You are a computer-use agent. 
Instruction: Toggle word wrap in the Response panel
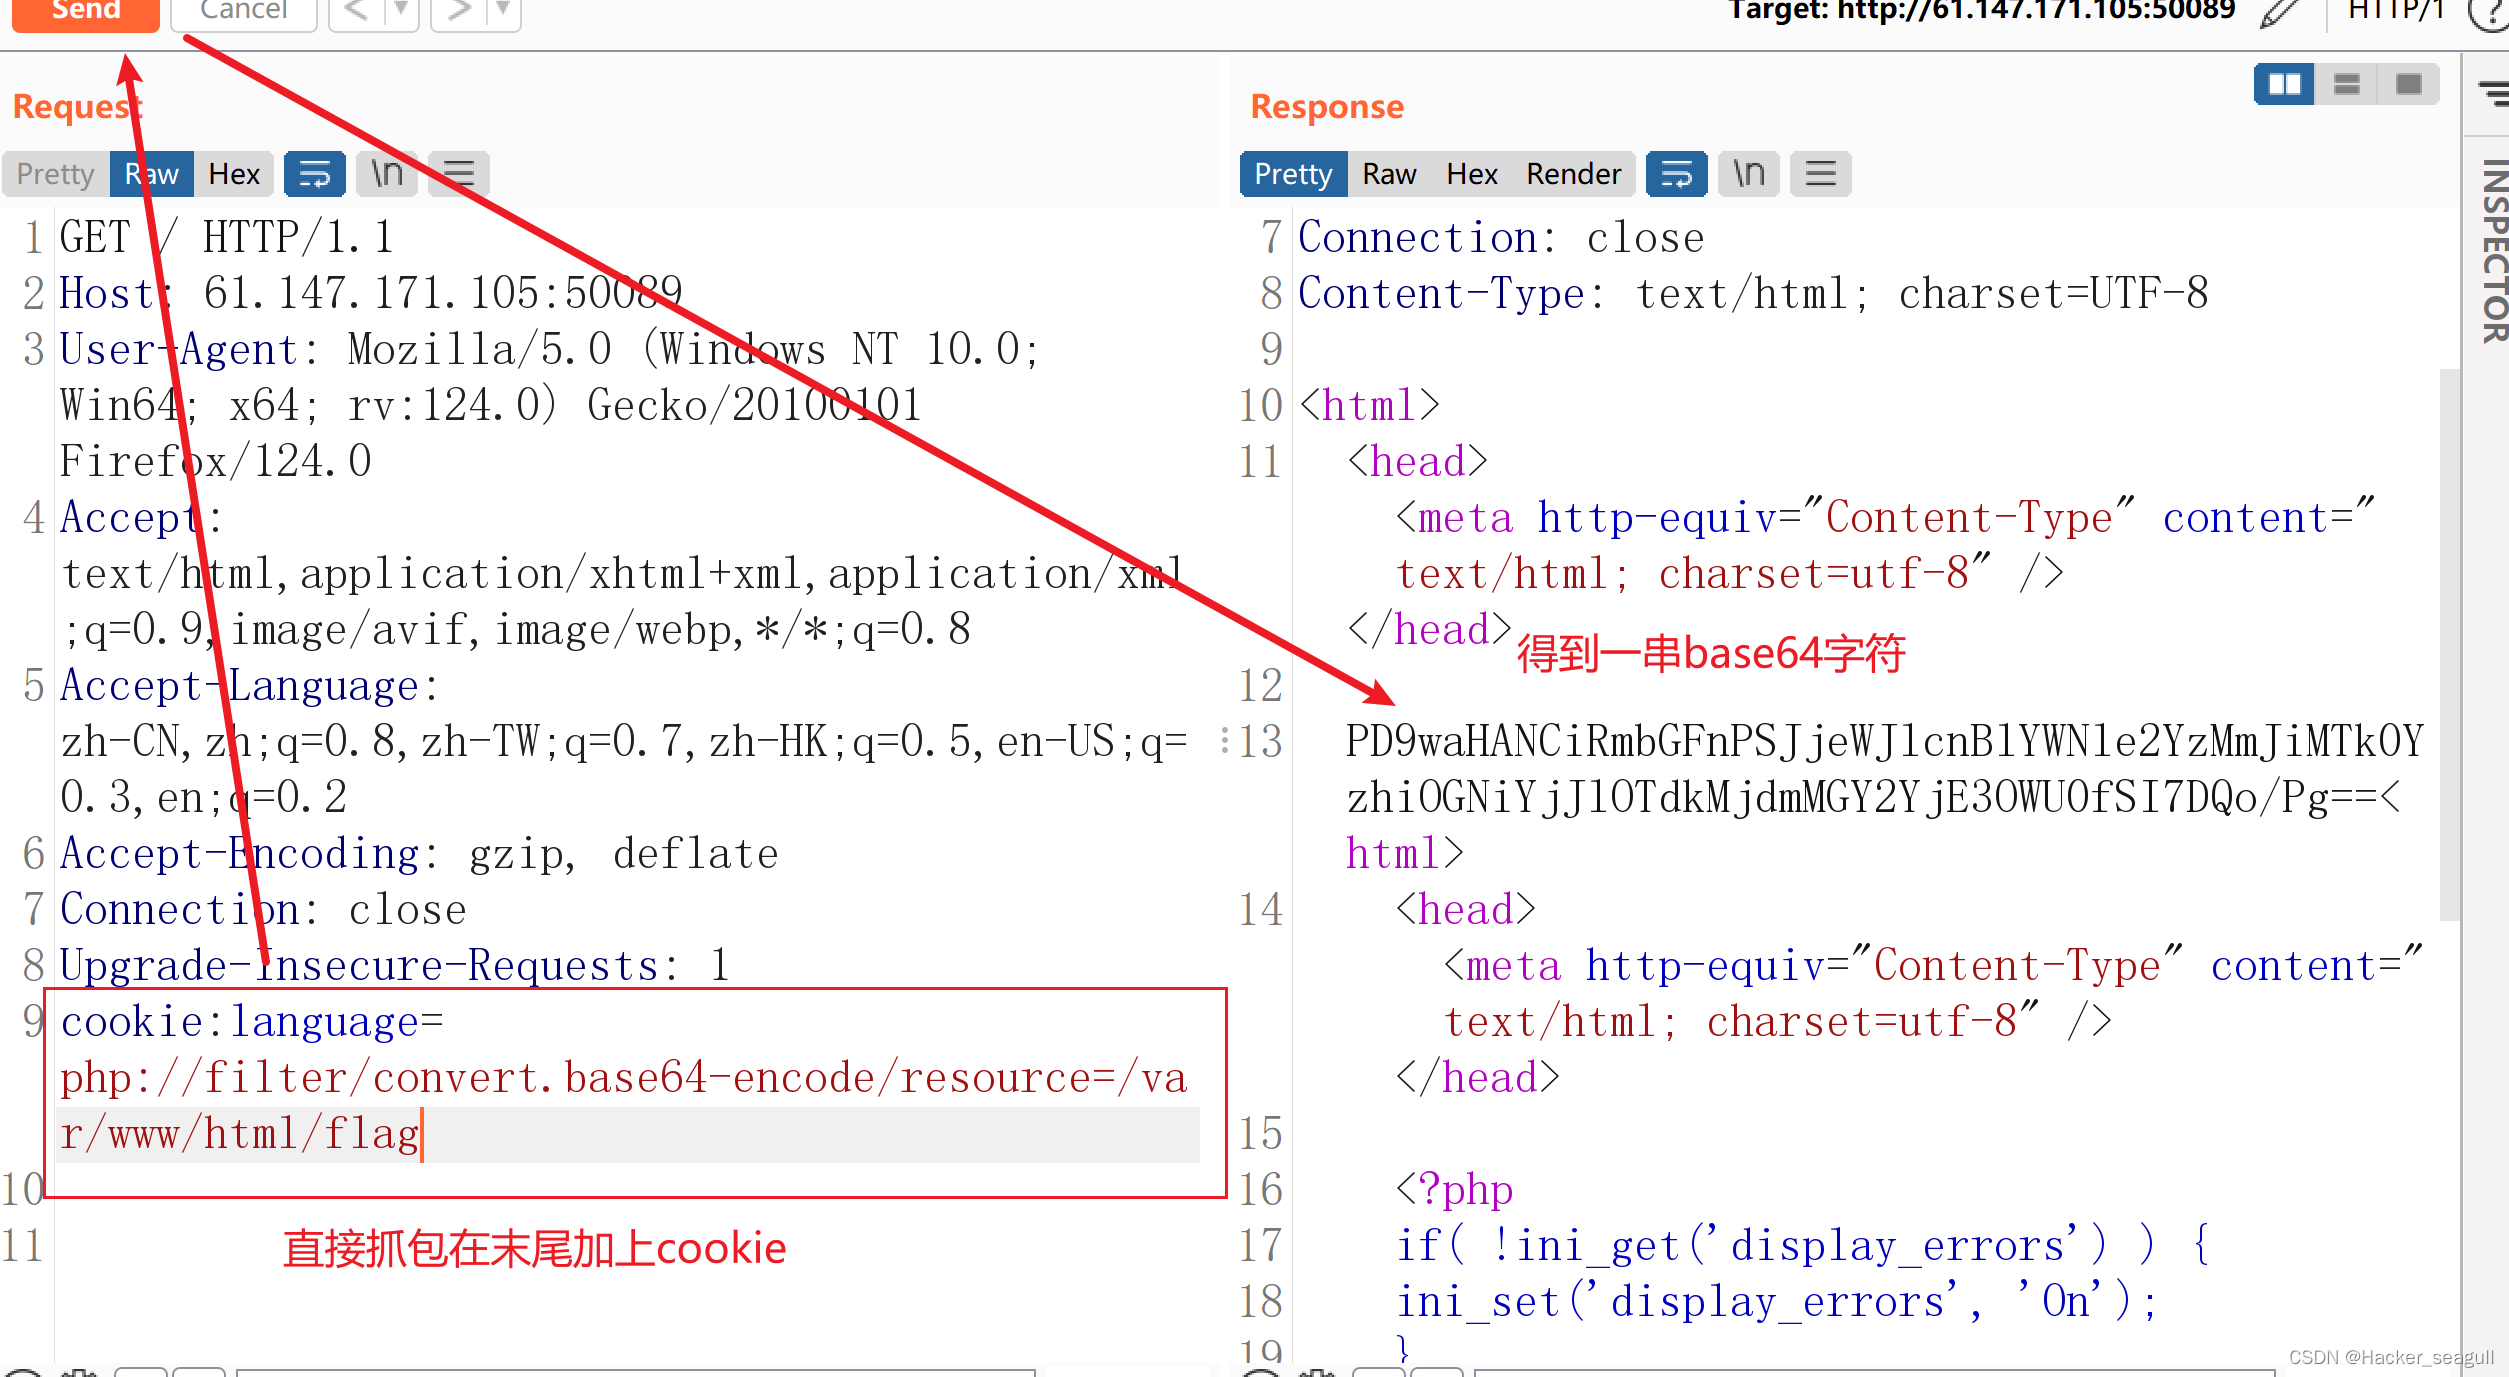click(1676, 174)
